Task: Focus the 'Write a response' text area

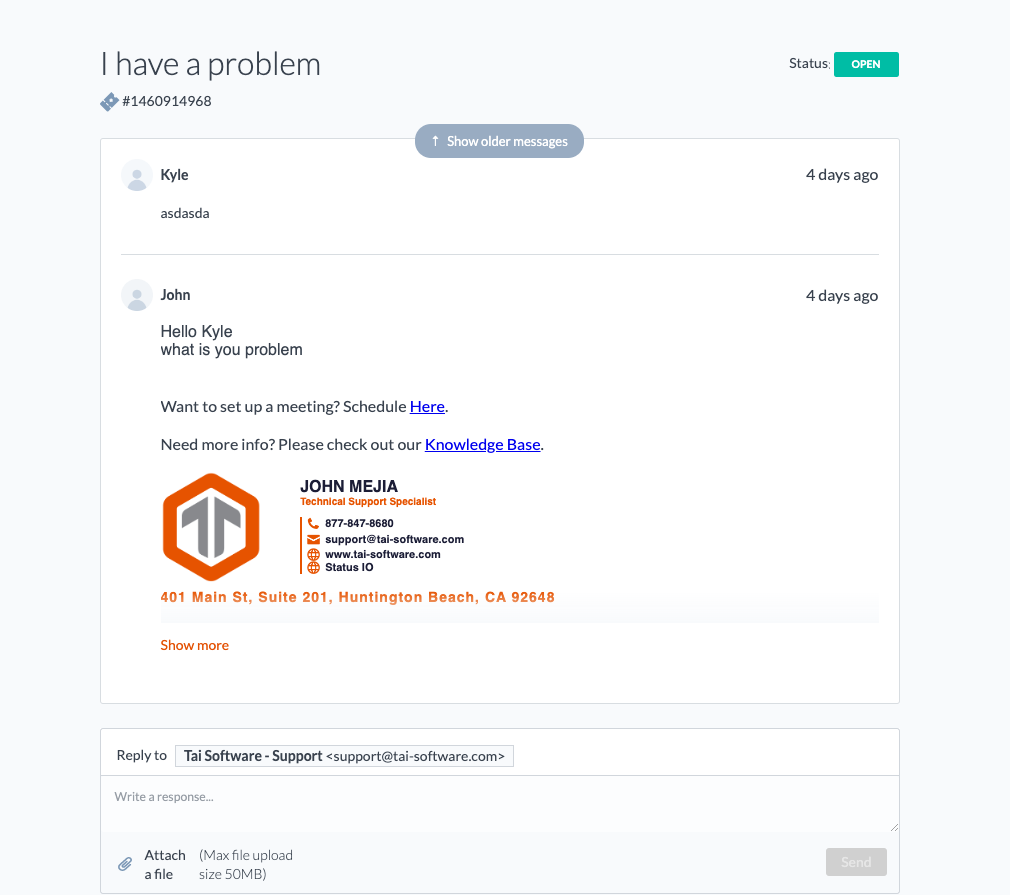Action: (x=499, y=804)
